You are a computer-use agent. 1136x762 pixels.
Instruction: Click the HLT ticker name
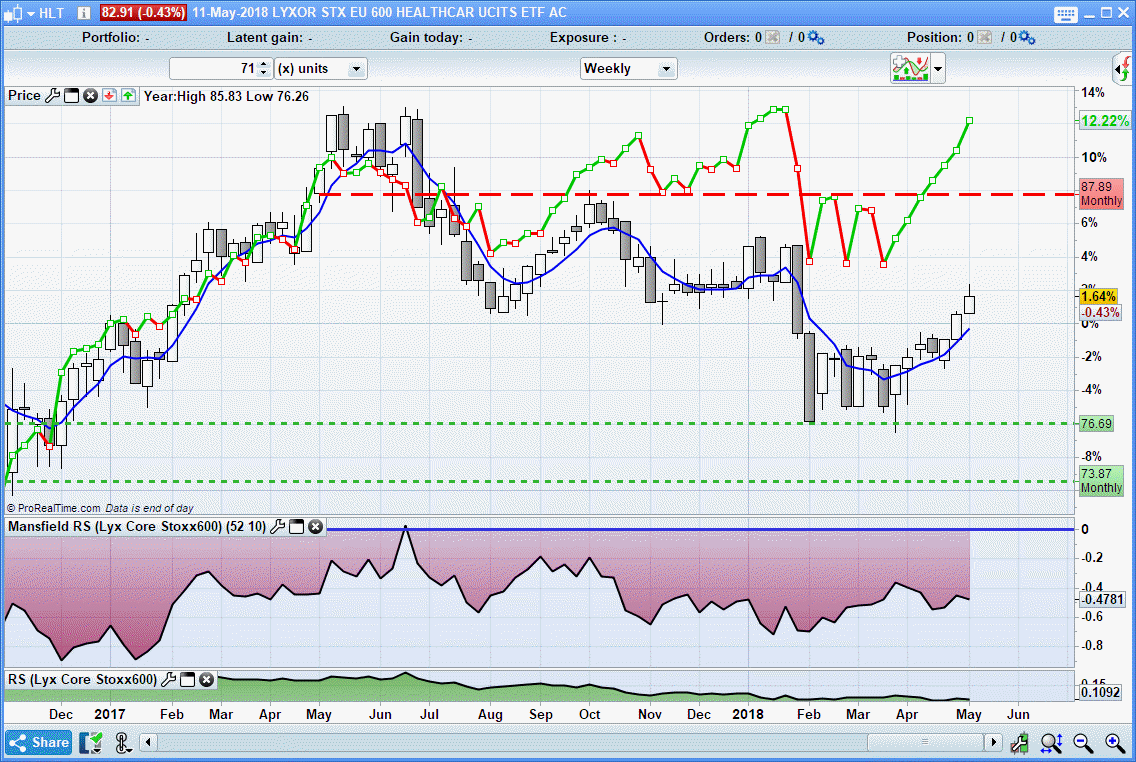coord(51,13)
